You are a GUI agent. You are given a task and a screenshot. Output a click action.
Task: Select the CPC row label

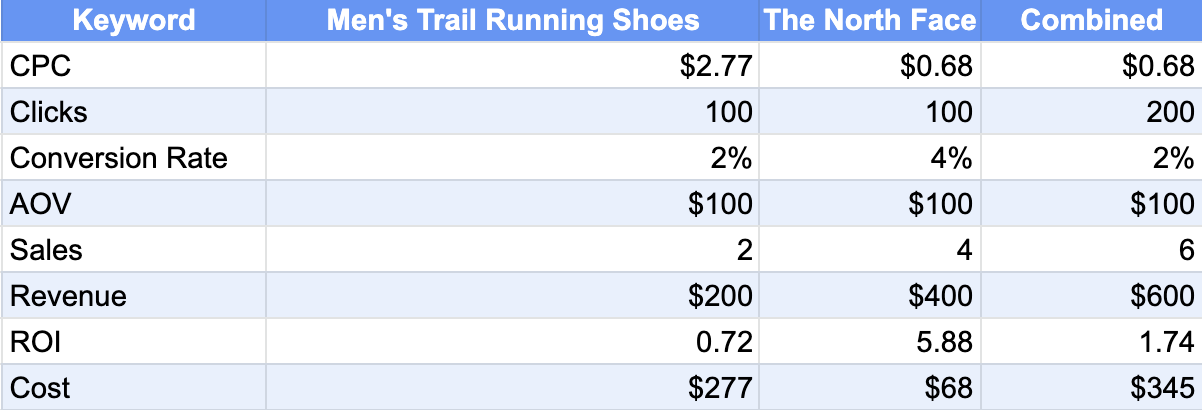(133, 66)
